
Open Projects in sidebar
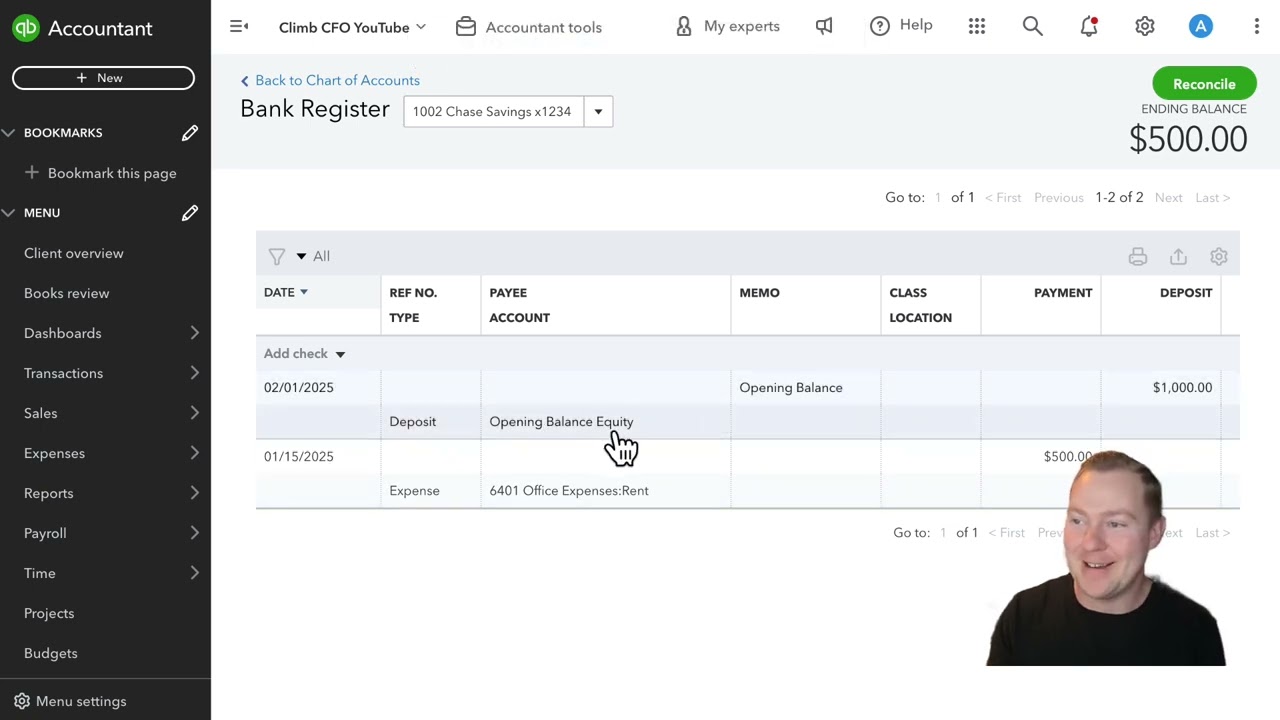(x=49, y=613)
